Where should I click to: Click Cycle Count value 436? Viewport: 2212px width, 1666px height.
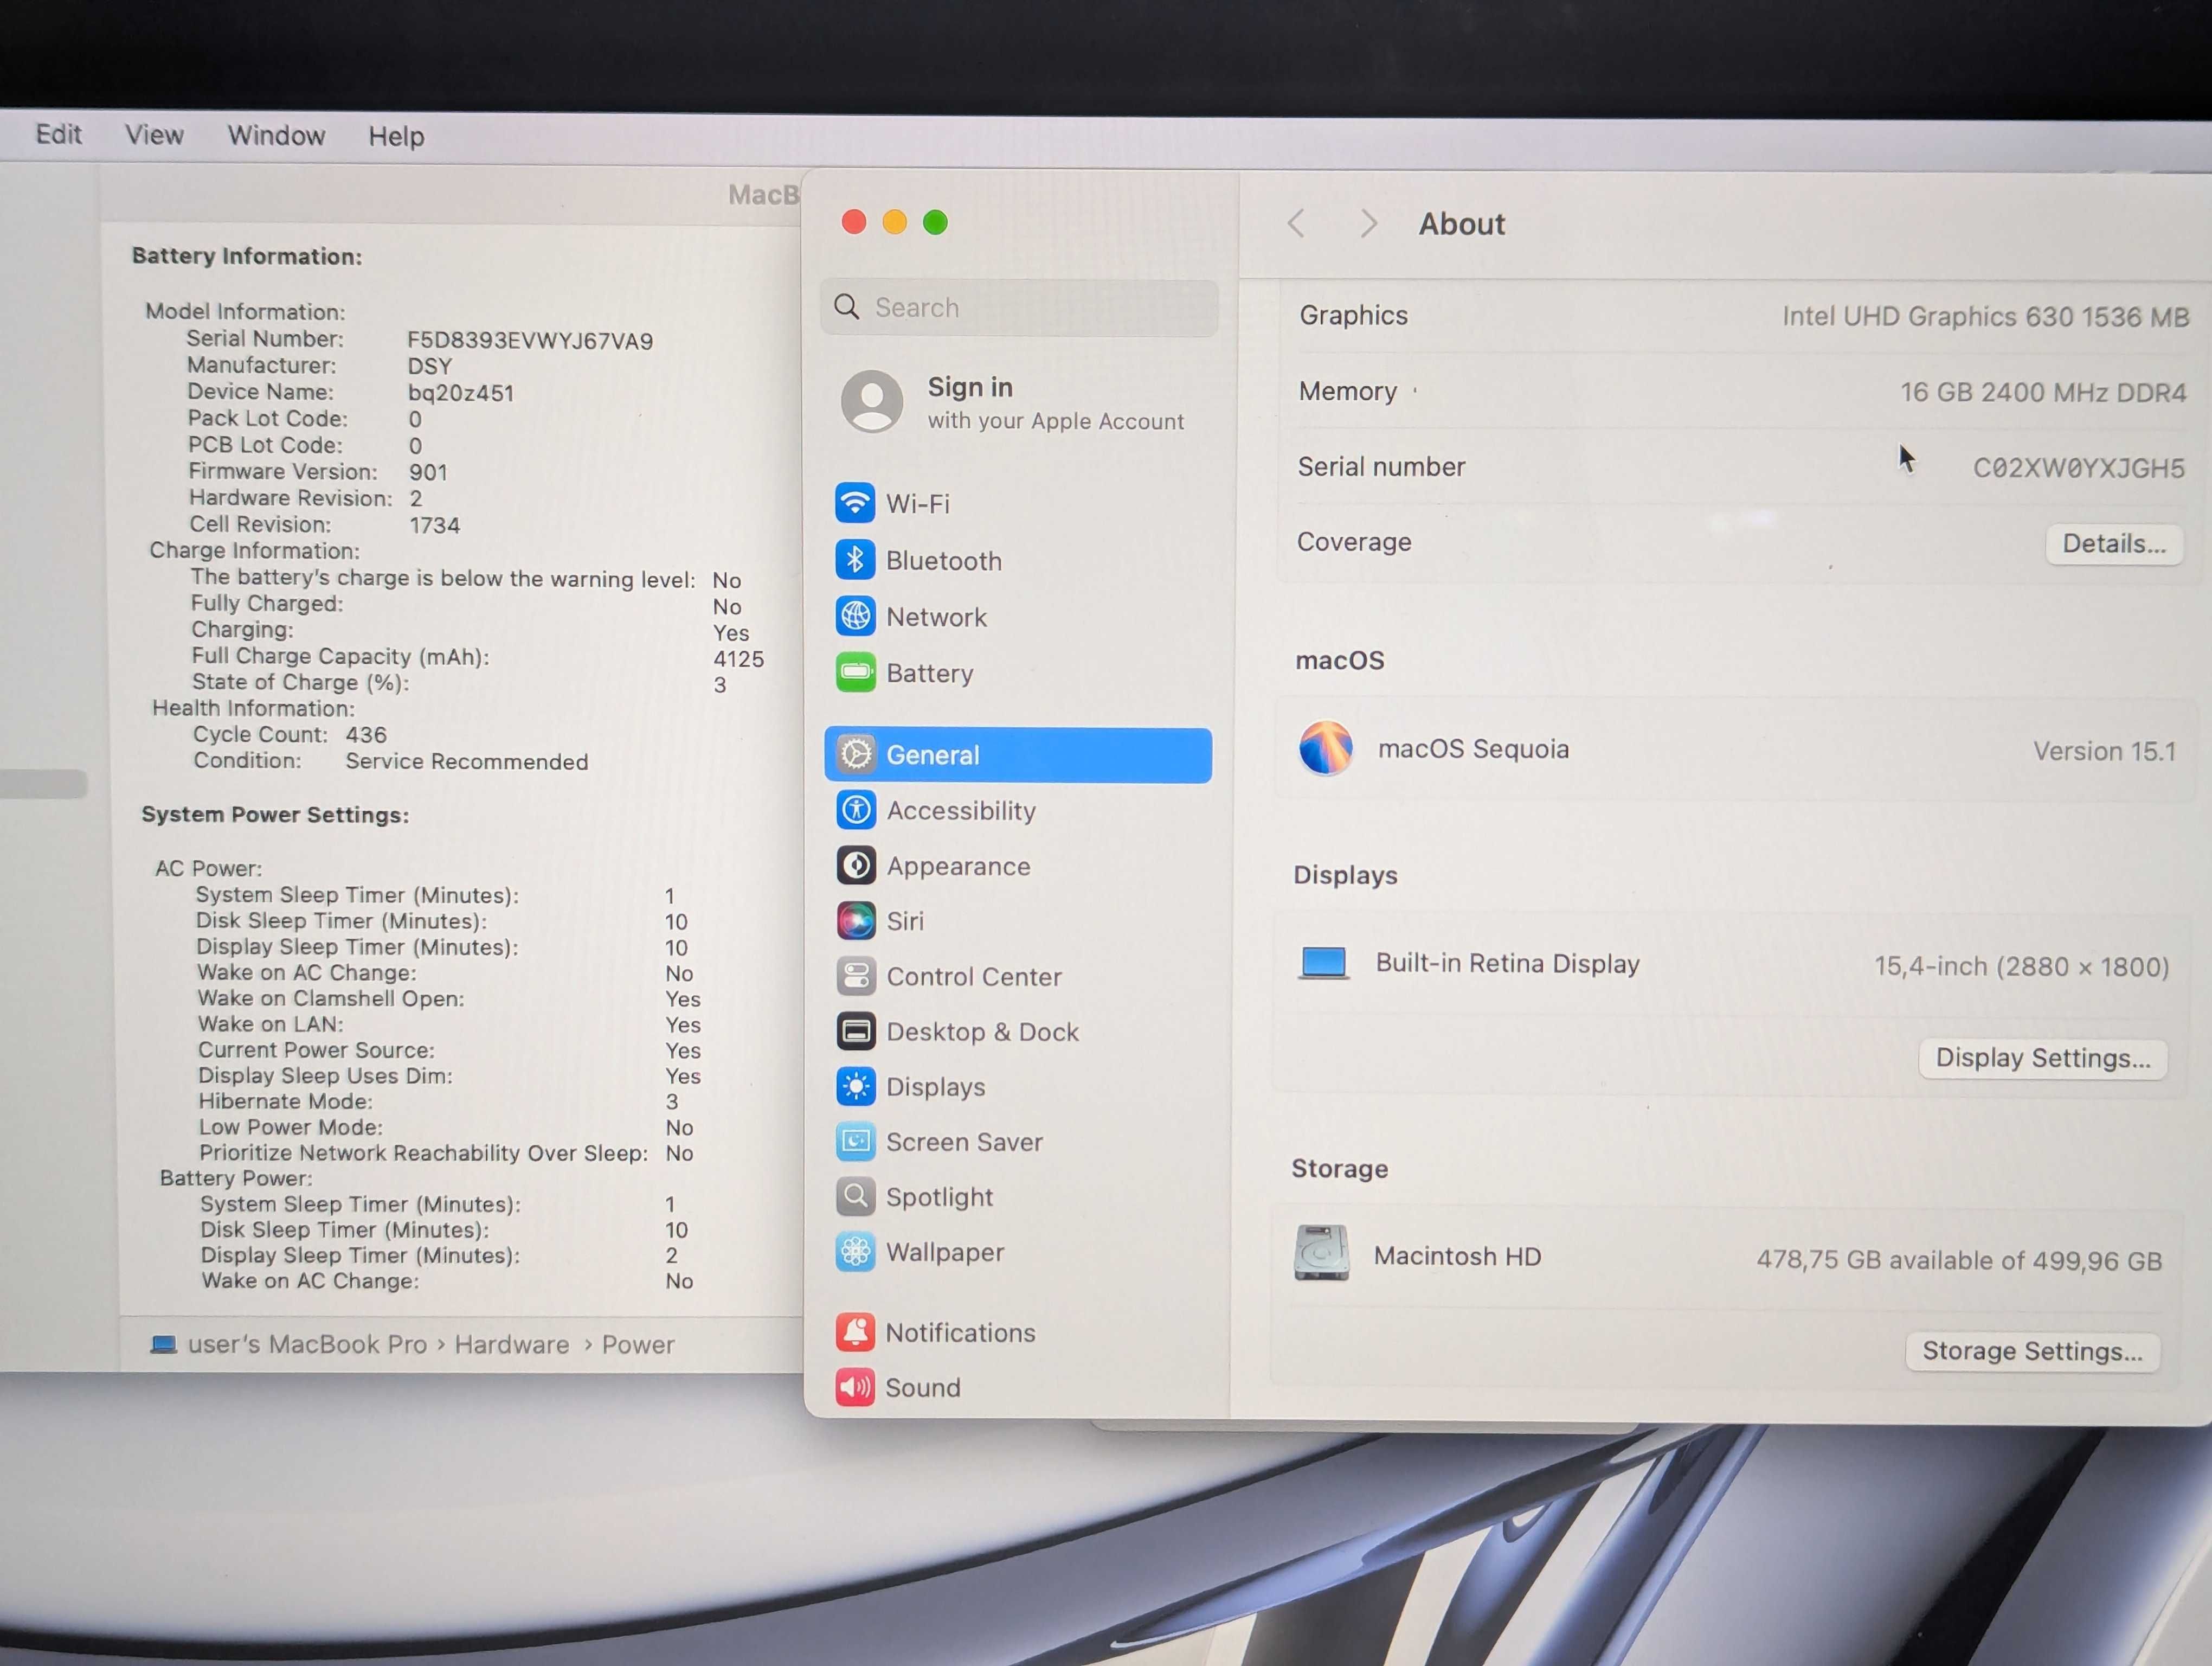[x=366, y=734]
